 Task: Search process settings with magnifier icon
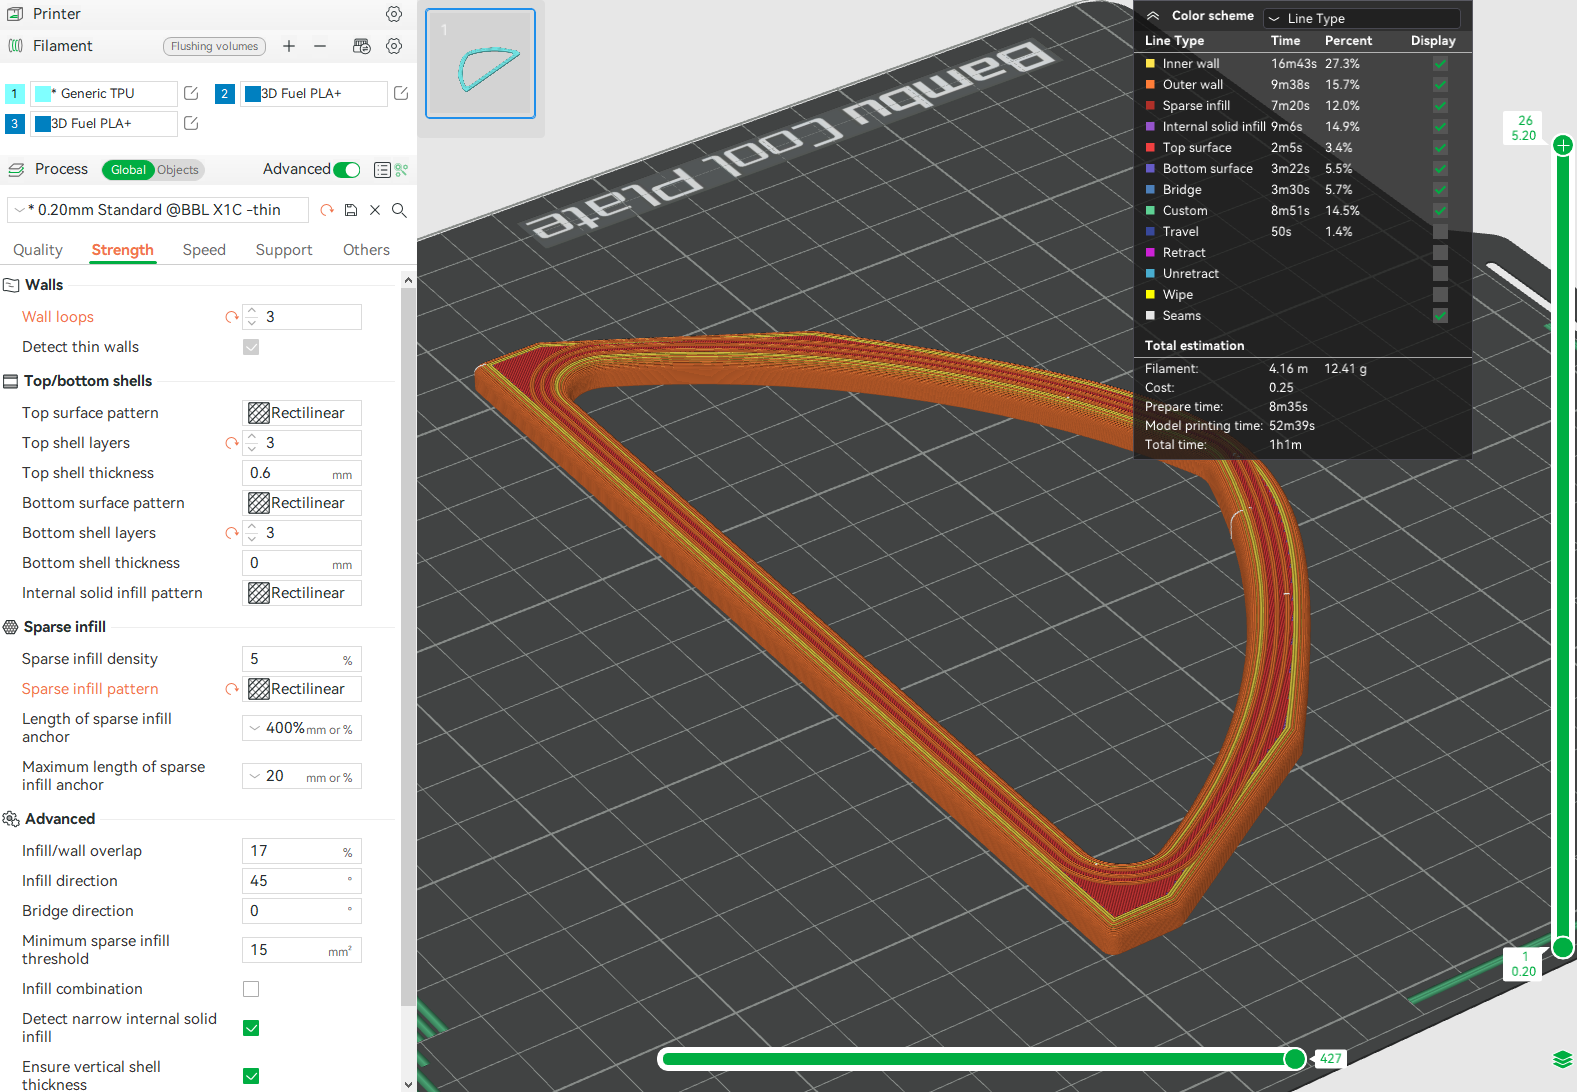[x=399, y=210]
